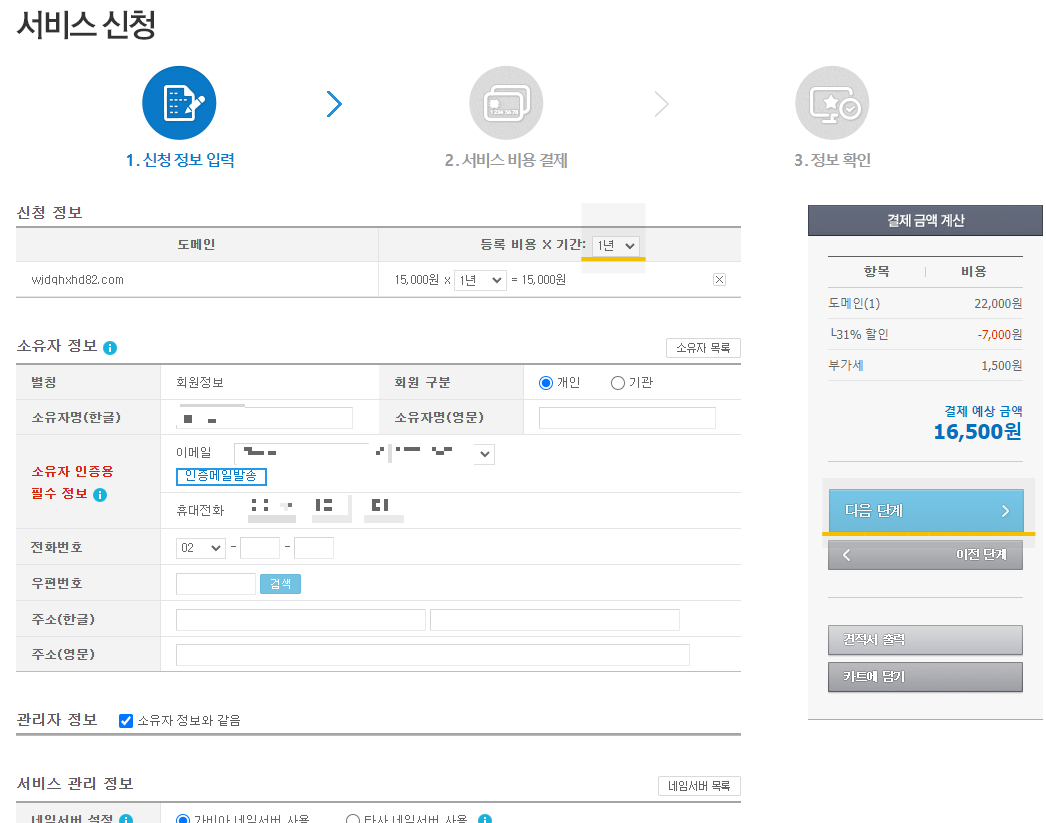Select 타사 네임서버 사용 radio
This screenshot has height=823, width=1046.
353,819
